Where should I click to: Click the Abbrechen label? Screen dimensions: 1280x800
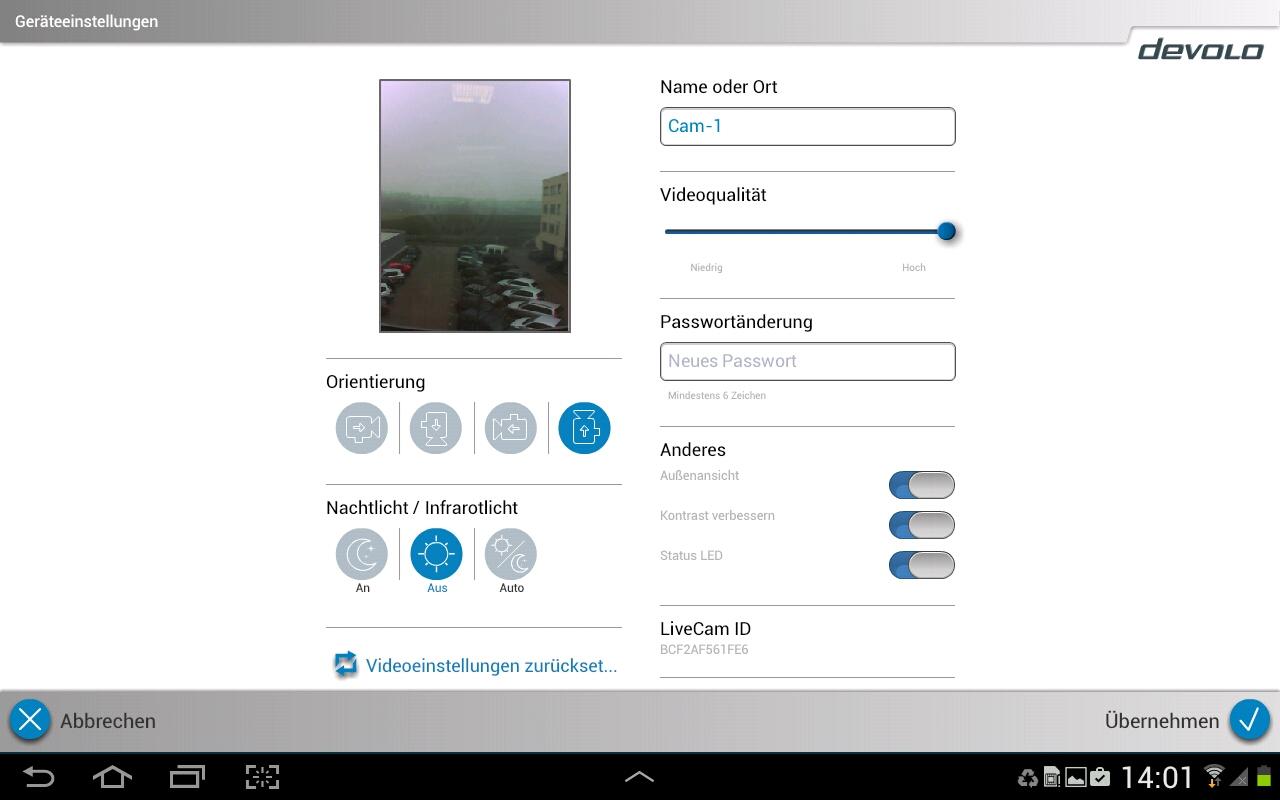[x=108, y=721]
